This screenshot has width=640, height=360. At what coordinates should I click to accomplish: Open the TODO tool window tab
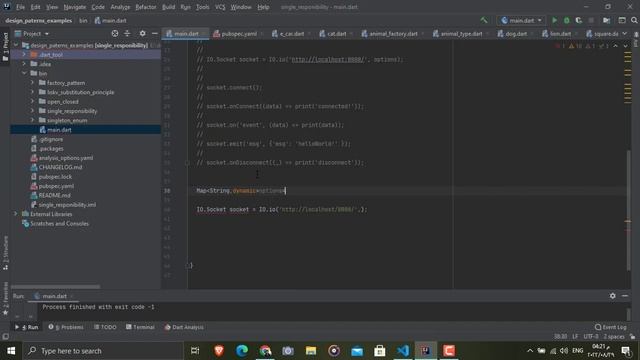105,327
